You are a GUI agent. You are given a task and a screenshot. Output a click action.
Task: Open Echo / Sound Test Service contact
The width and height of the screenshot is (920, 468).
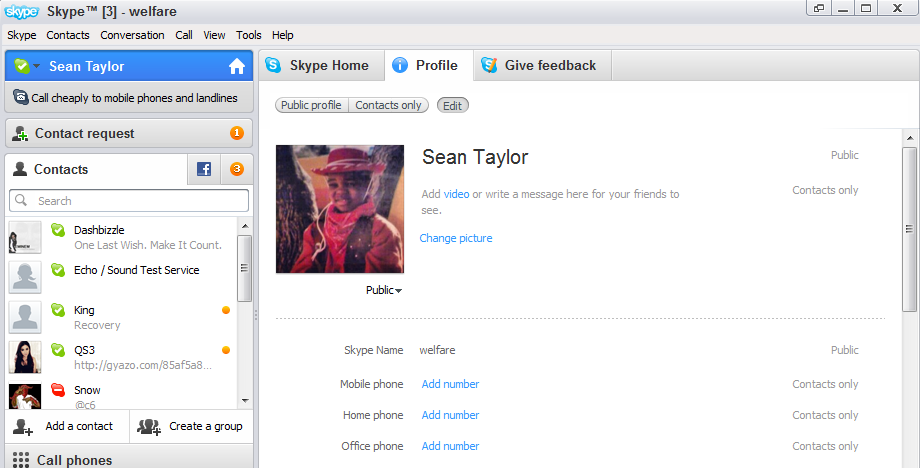122,277
